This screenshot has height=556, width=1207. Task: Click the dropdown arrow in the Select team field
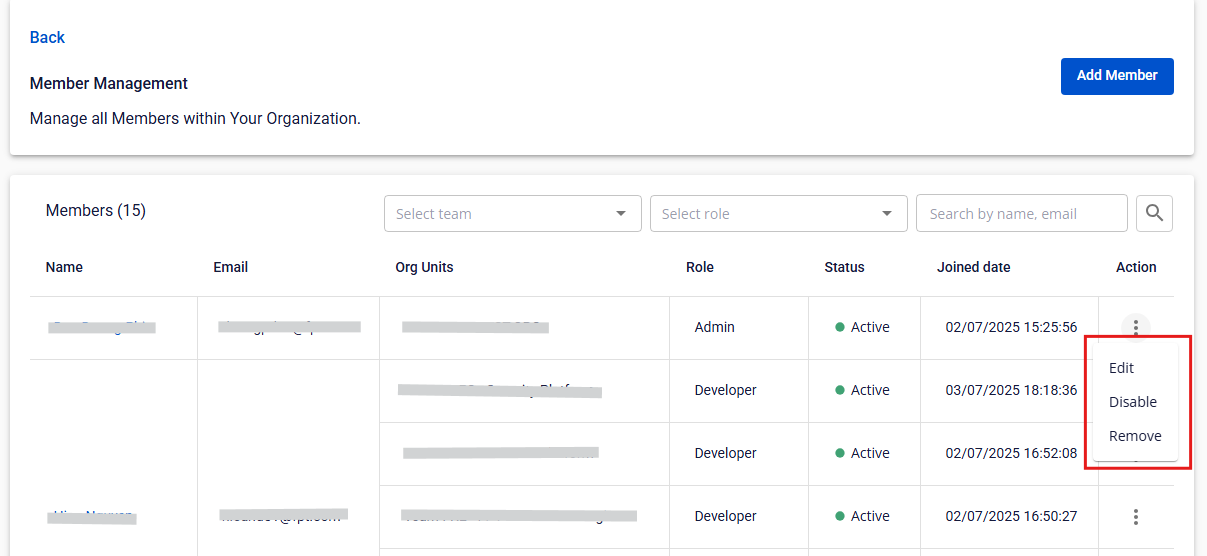point(621,214)
